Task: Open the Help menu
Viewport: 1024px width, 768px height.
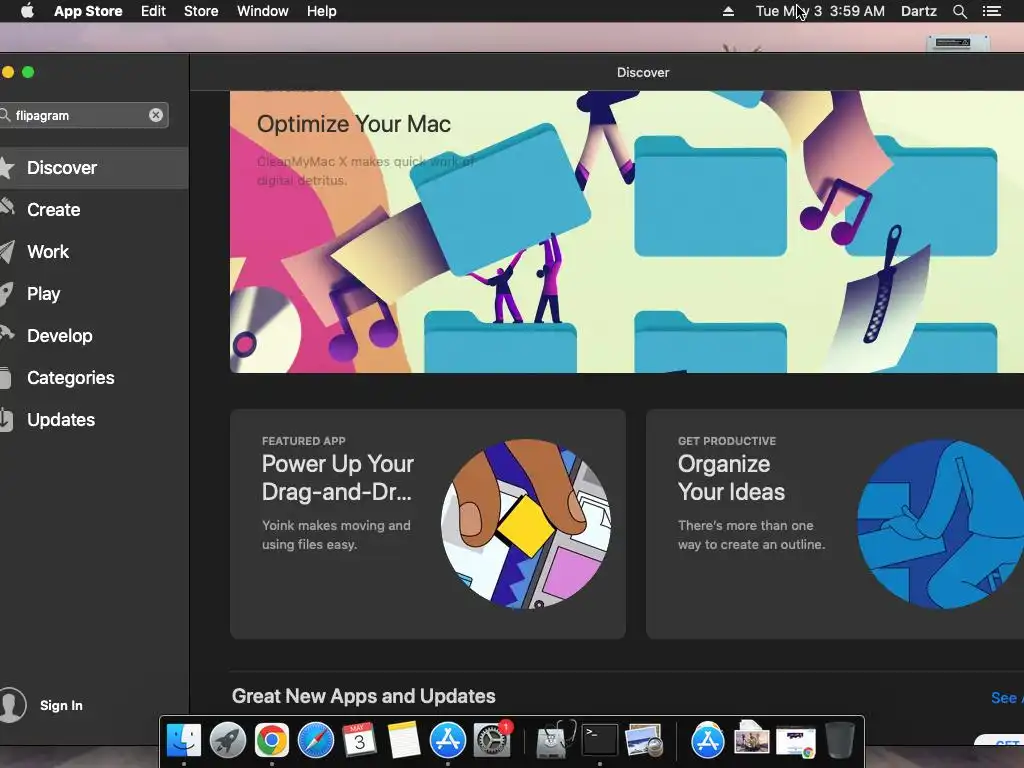Action: click(322, 11)
